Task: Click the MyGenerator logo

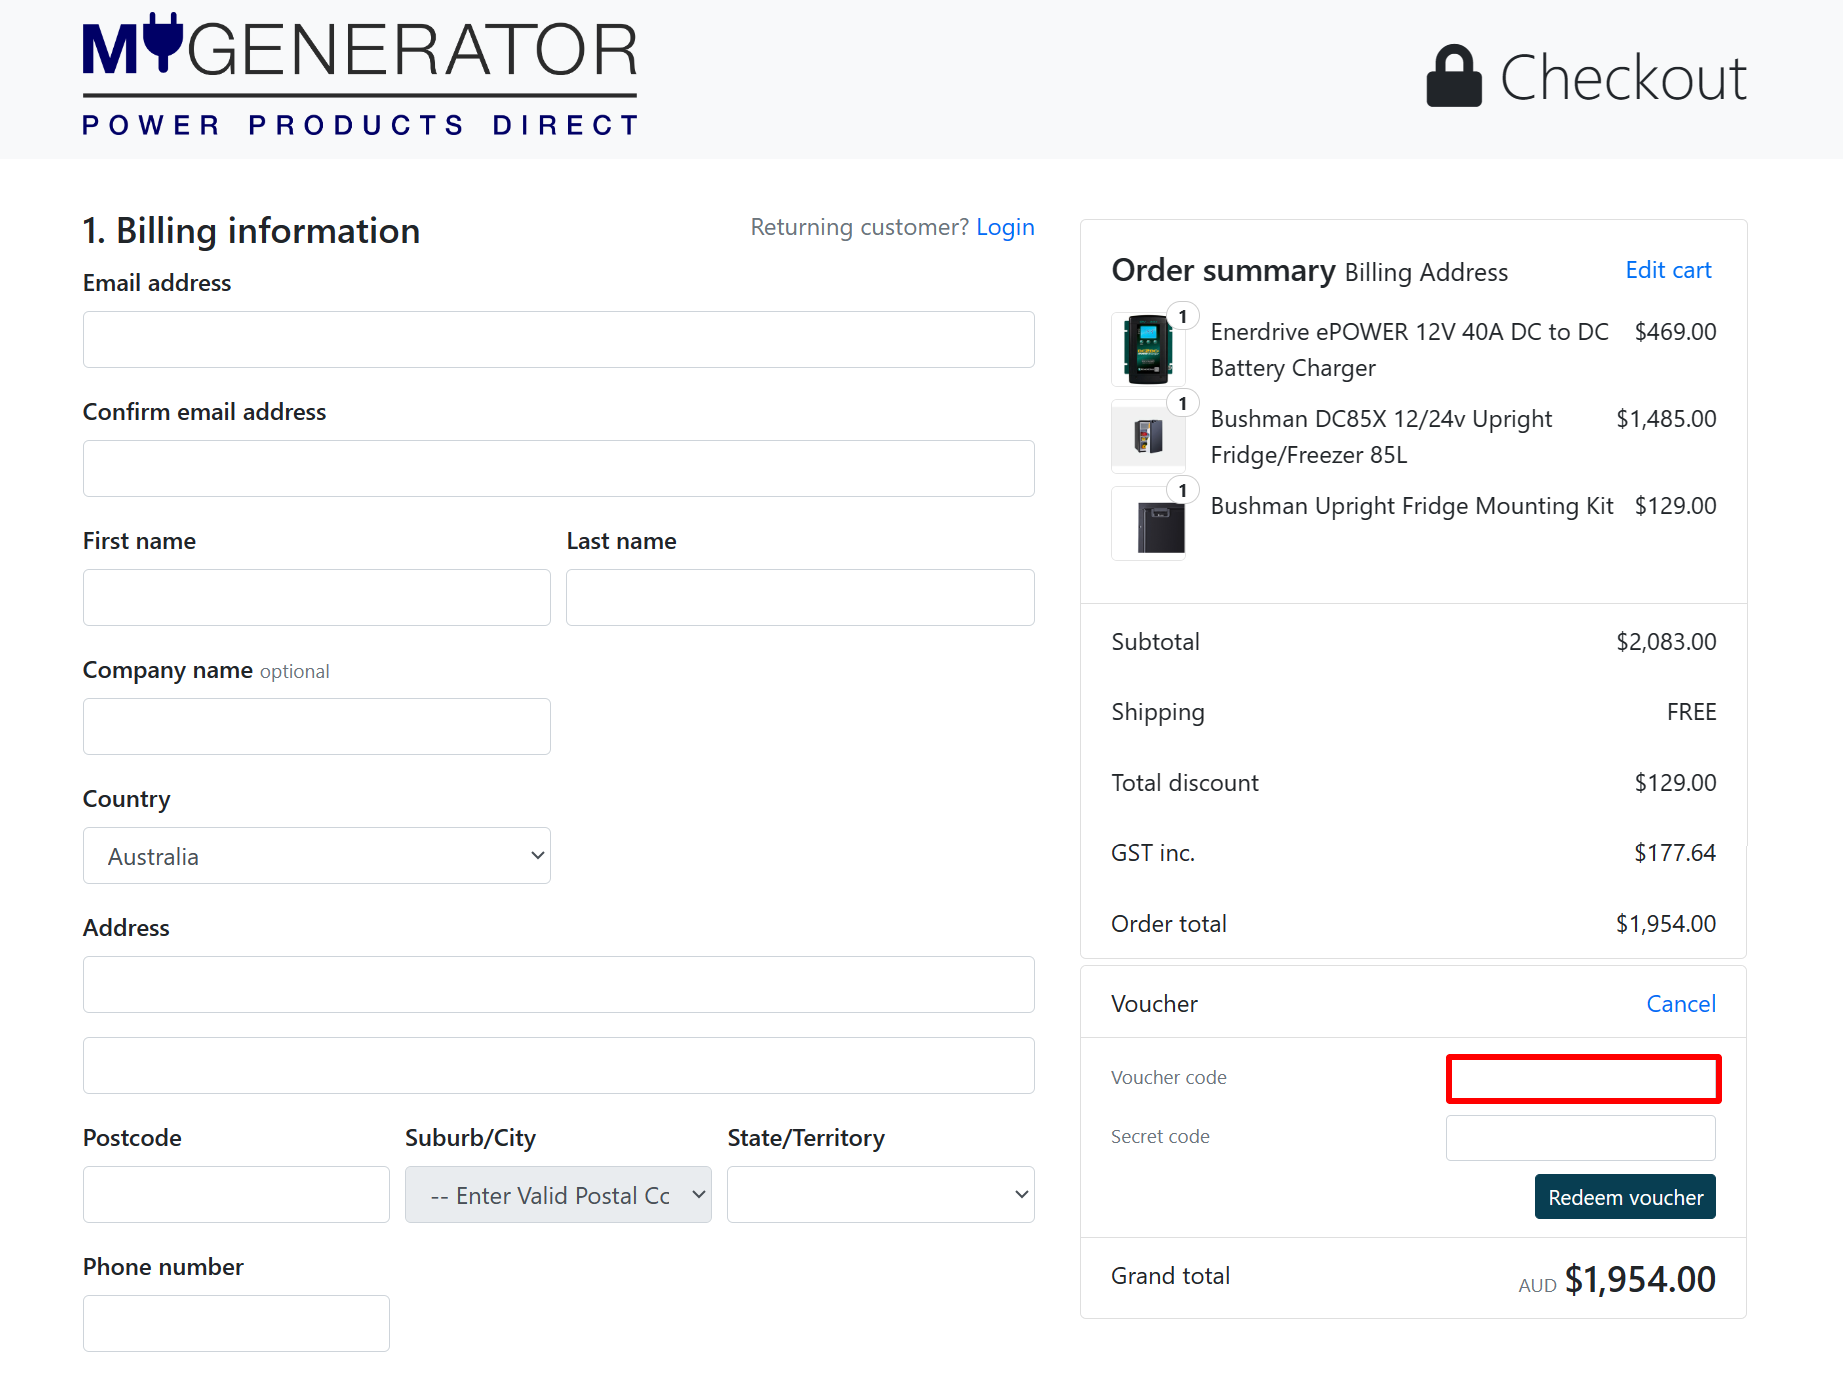Action: point(359,72)
